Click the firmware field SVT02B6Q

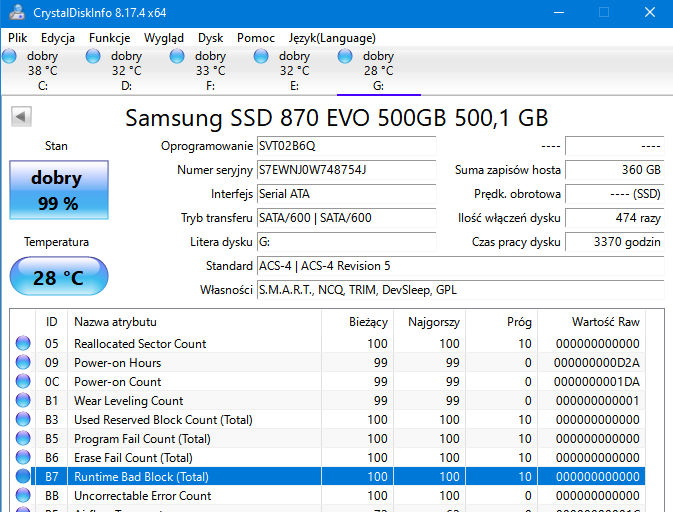346,146
